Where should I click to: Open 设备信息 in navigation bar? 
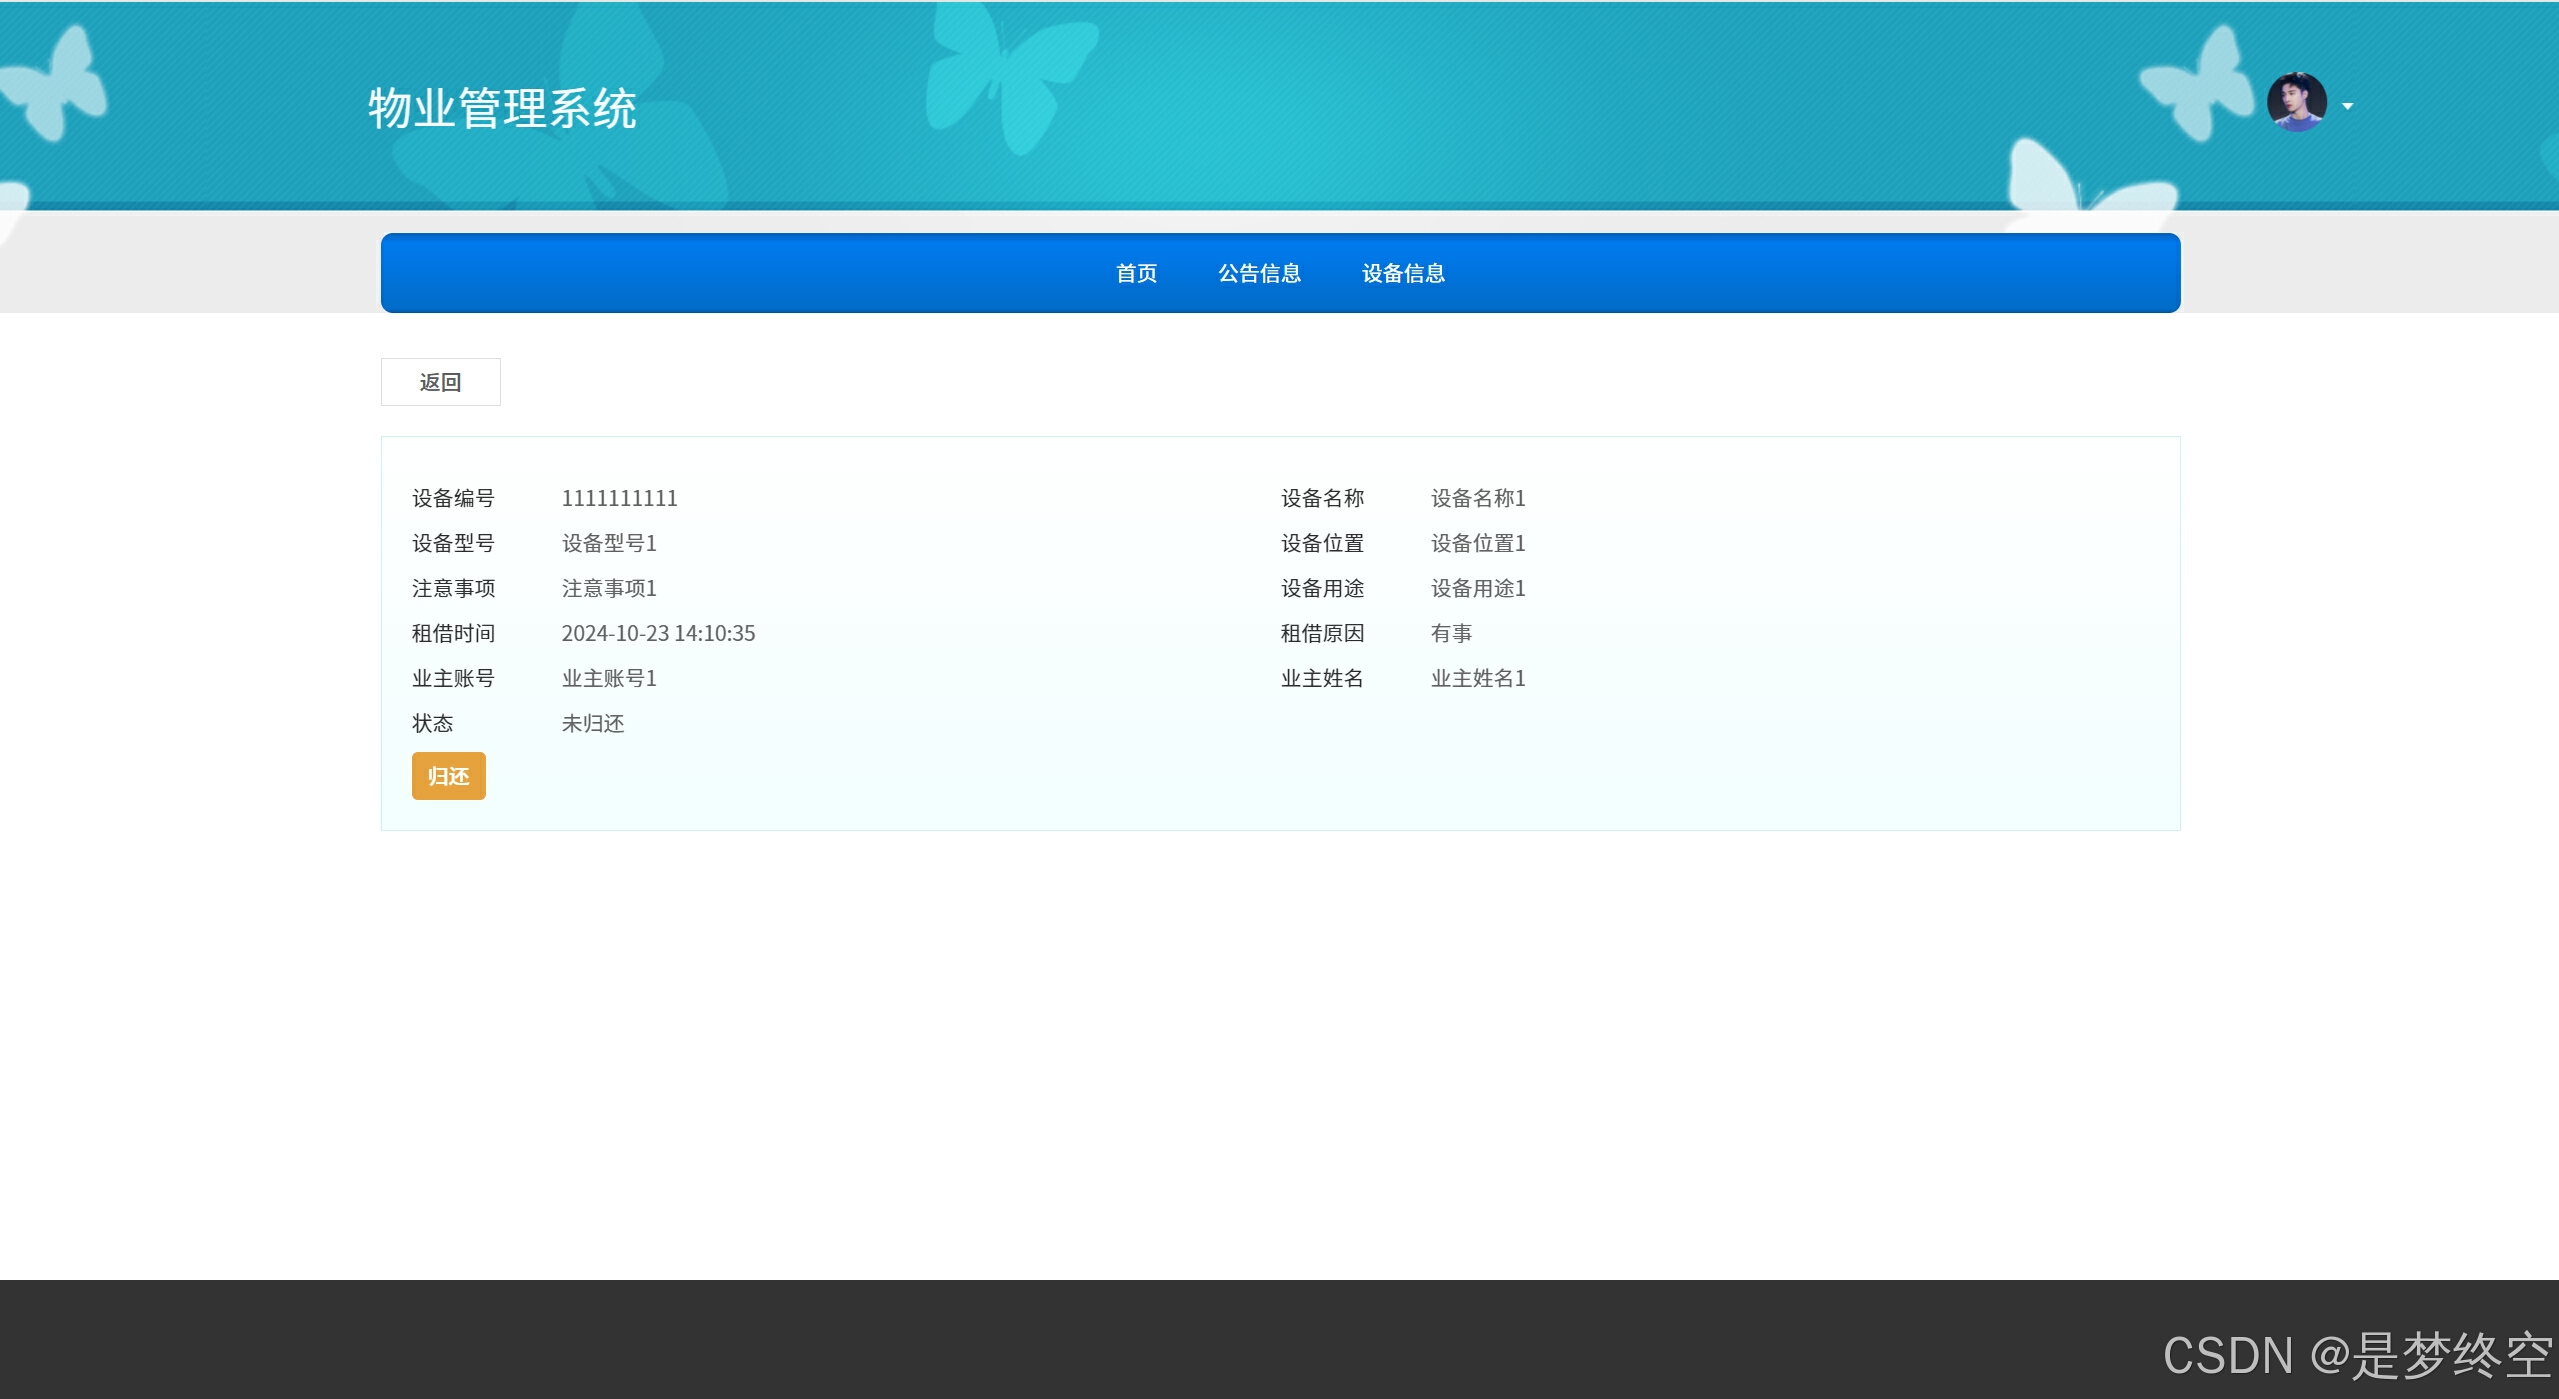click(1403, 273)
